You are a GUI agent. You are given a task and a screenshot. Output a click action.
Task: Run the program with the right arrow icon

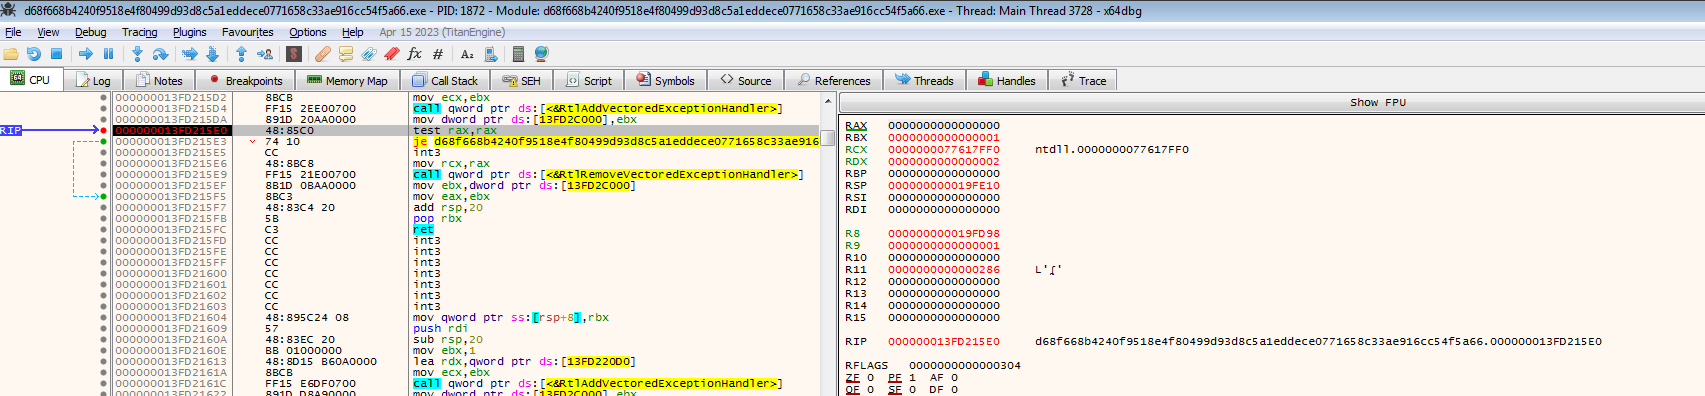pos(85,54)
